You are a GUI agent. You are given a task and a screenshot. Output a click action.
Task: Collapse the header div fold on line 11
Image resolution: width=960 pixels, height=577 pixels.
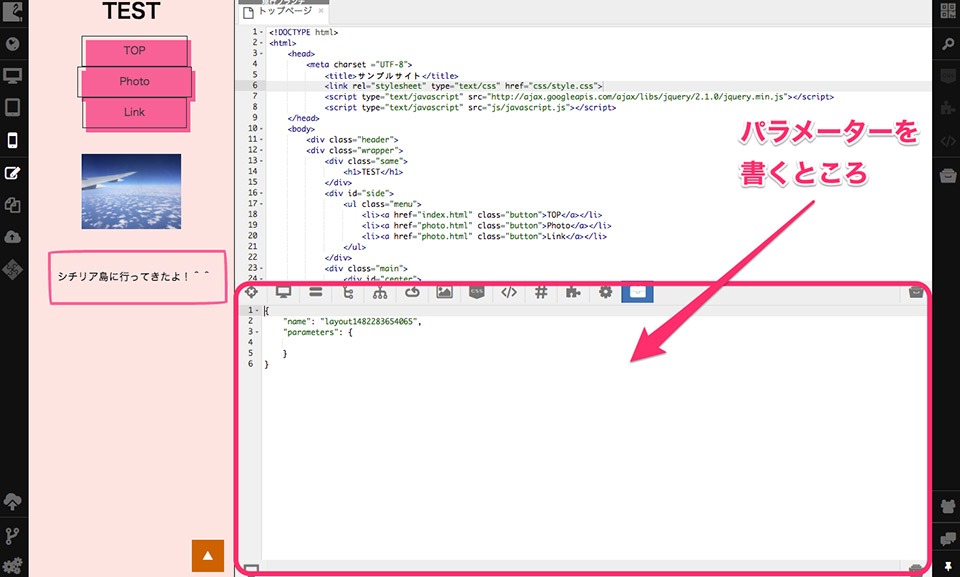pos(261,140)
